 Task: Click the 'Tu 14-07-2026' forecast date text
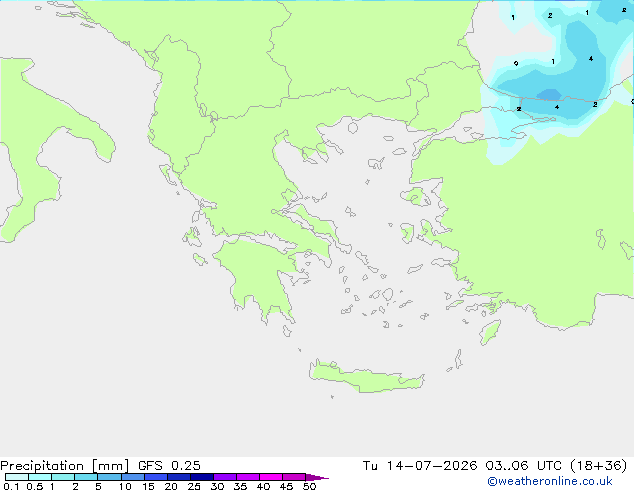pos(420,466)
